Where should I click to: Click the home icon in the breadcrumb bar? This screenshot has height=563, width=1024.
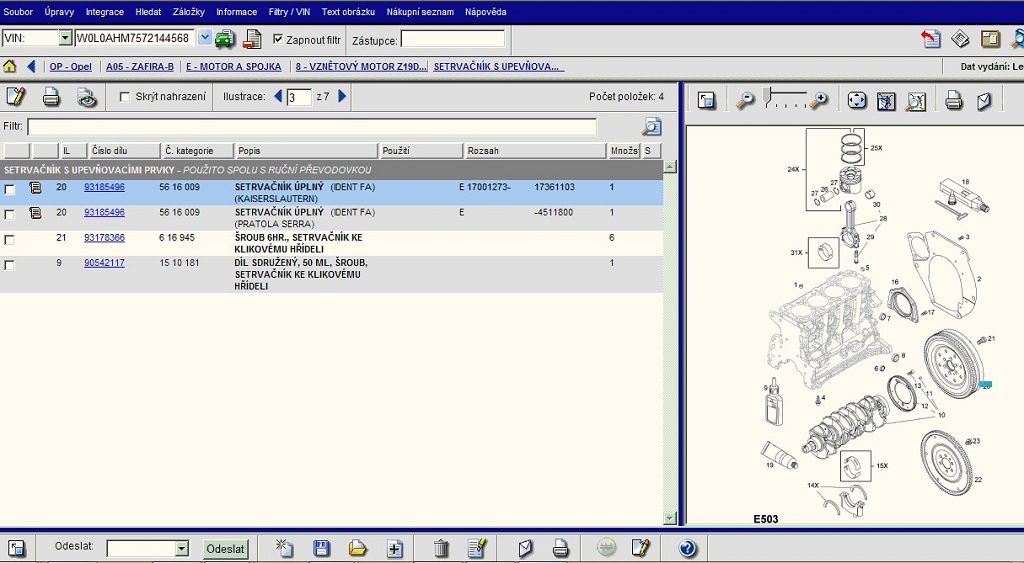tap(10, 67)
